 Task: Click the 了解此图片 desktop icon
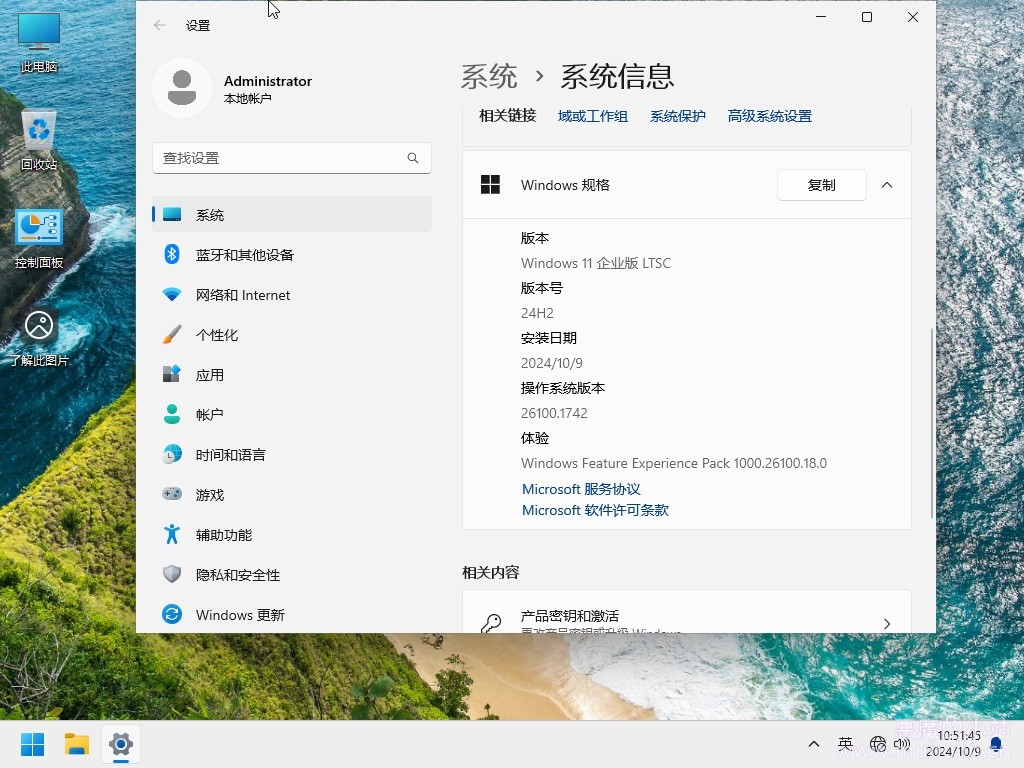[39, 337]
